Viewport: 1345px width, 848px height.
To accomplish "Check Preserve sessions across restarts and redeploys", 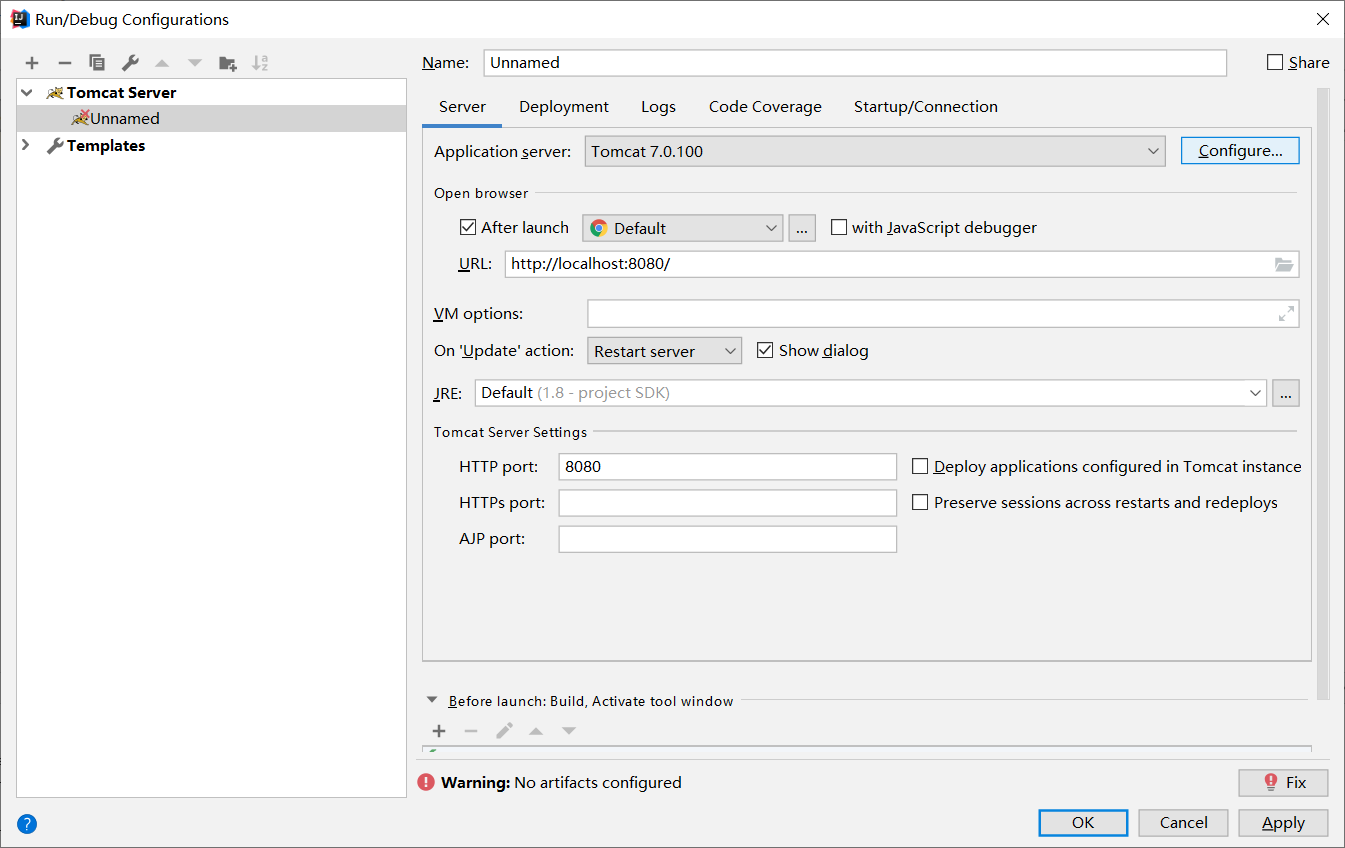I will coord(920,502).
